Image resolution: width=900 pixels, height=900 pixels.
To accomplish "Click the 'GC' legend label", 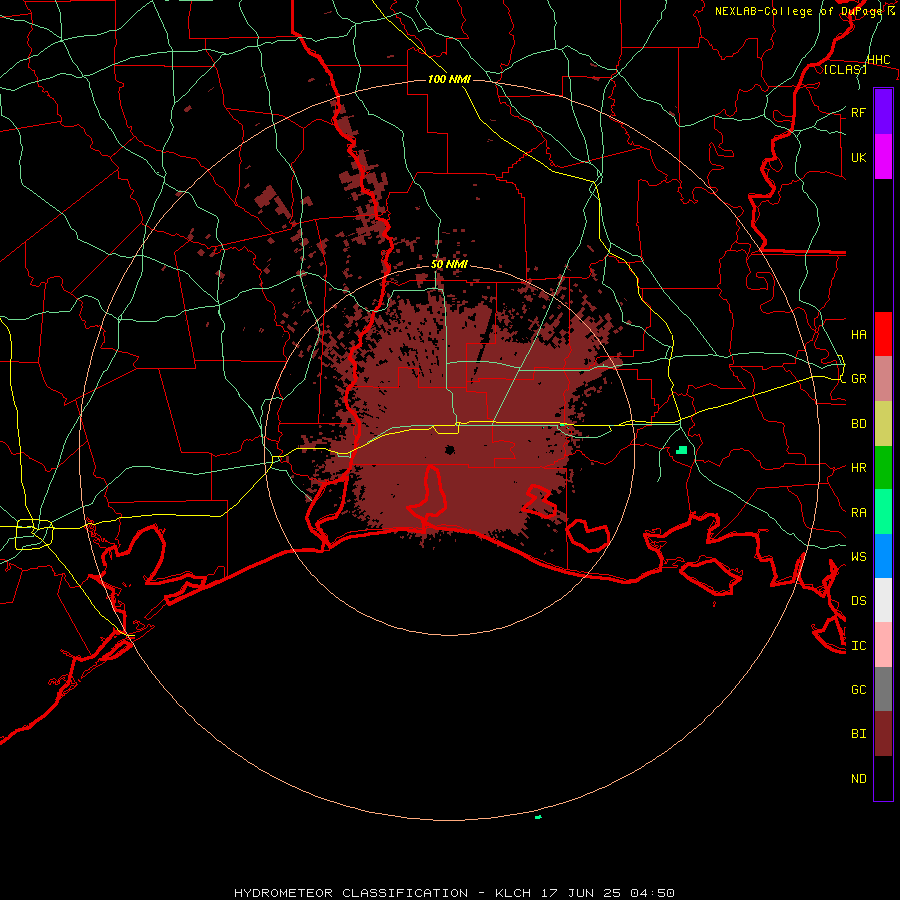I will (x=858, y=689).
